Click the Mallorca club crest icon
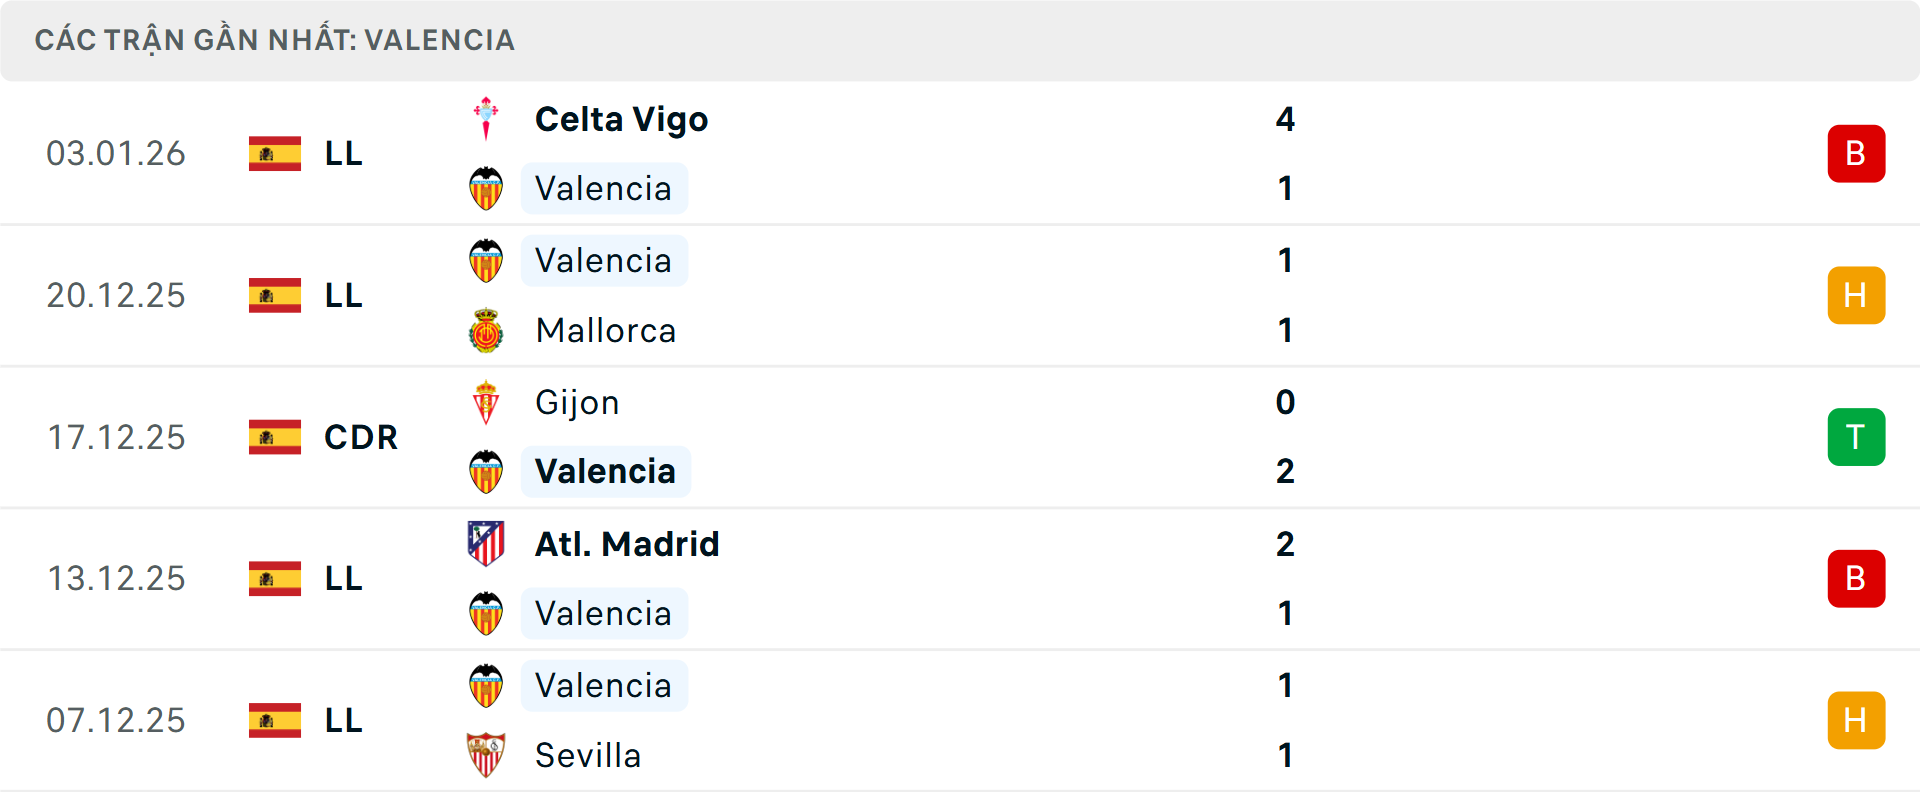The height and width of the screenshot is (792, 1920). click(x=486, y=331)
